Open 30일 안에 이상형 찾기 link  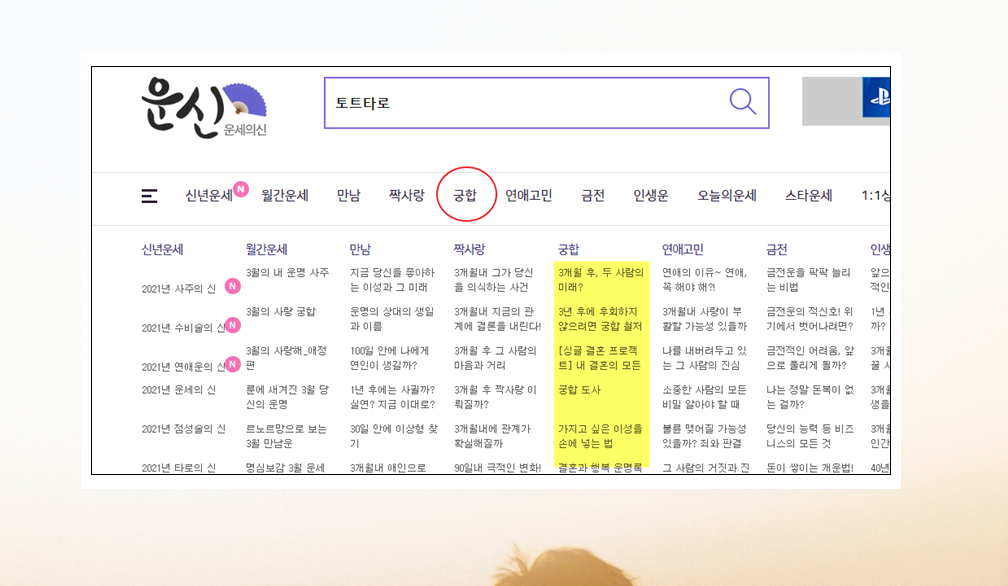click(x=393, y=436)
